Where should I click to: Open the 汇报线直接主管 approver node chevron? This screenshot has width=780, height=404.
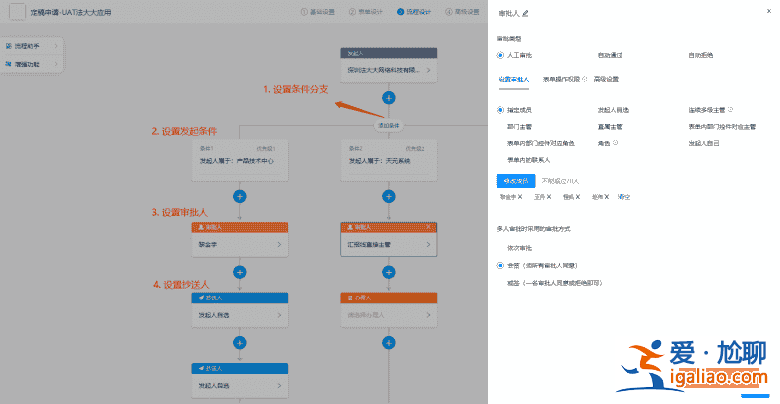coord(428,244)
